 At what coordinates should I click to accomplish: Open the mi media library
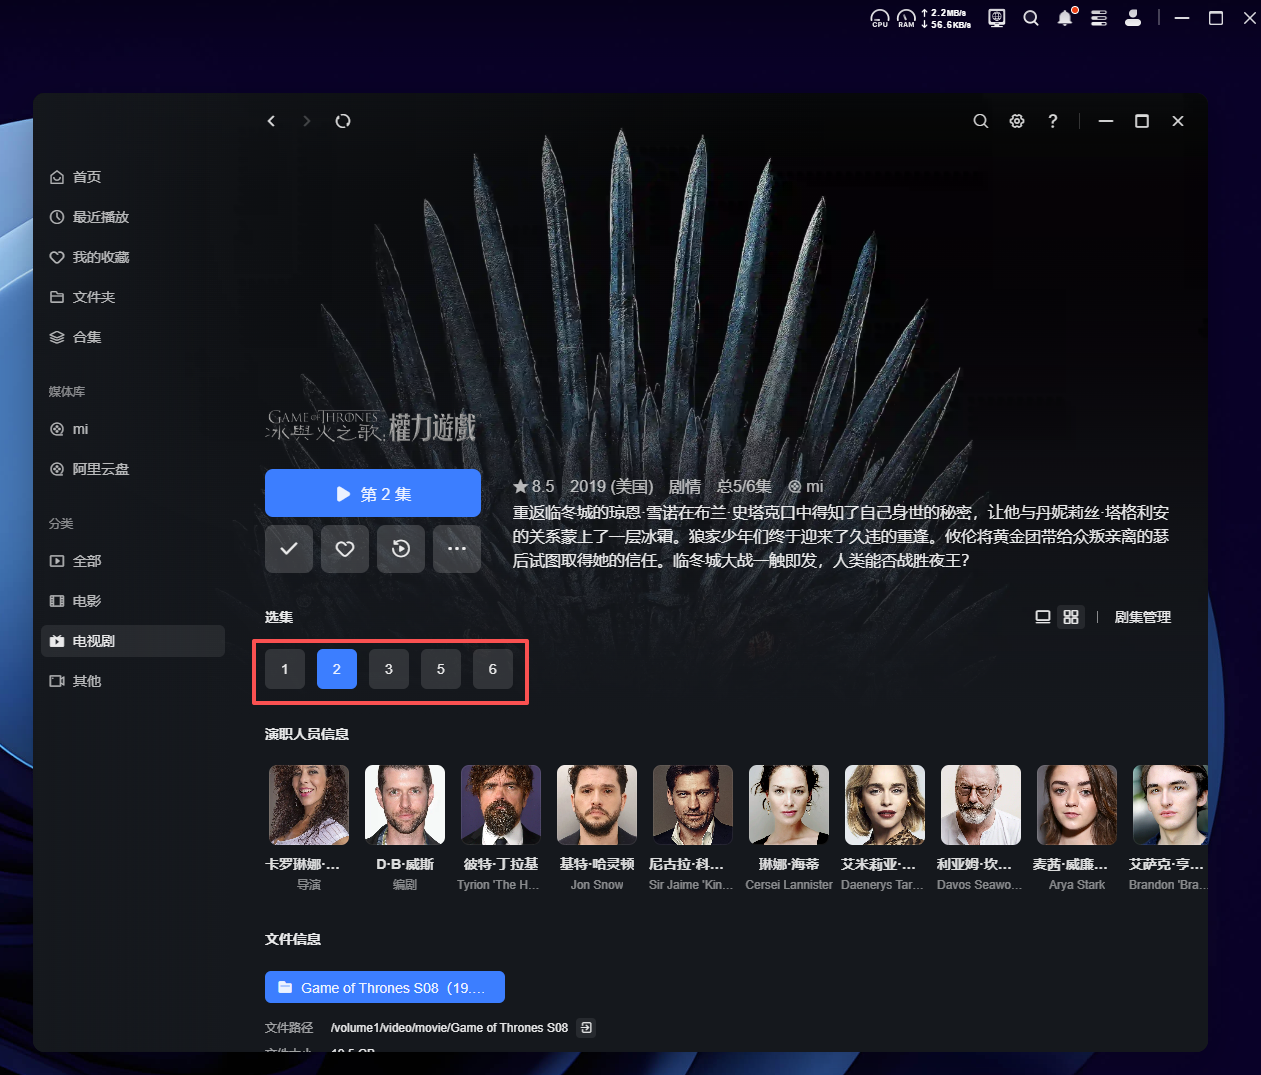(133, 429)
